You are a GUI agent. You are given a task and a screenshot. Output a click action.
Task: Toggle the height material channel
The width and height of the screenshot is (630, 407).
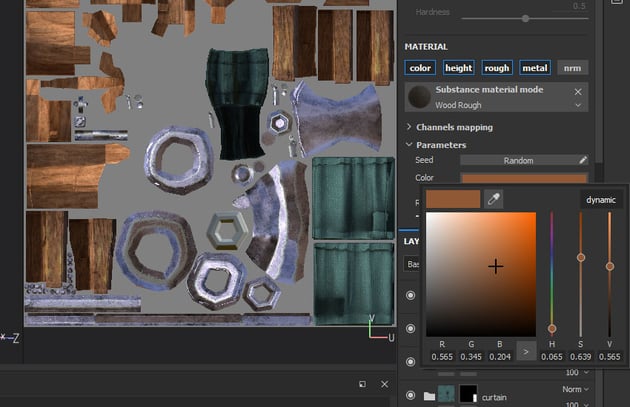point(458,68)
